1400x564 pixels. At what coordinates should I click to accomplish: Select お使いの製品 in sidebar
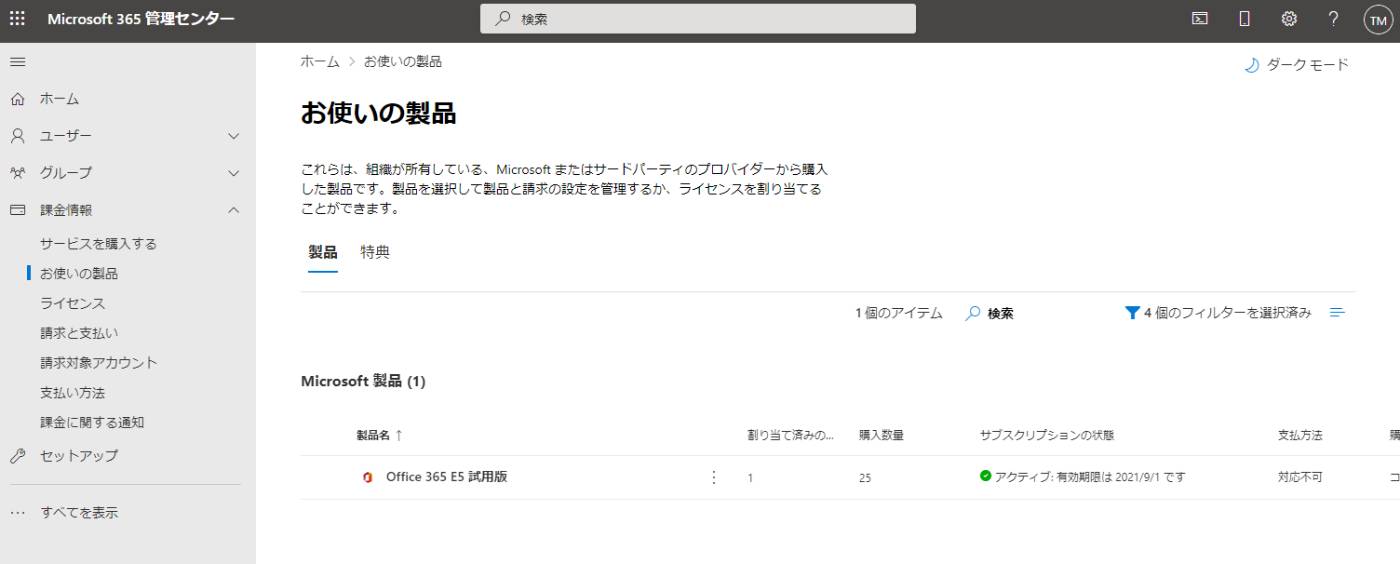[x=79, y=273]
